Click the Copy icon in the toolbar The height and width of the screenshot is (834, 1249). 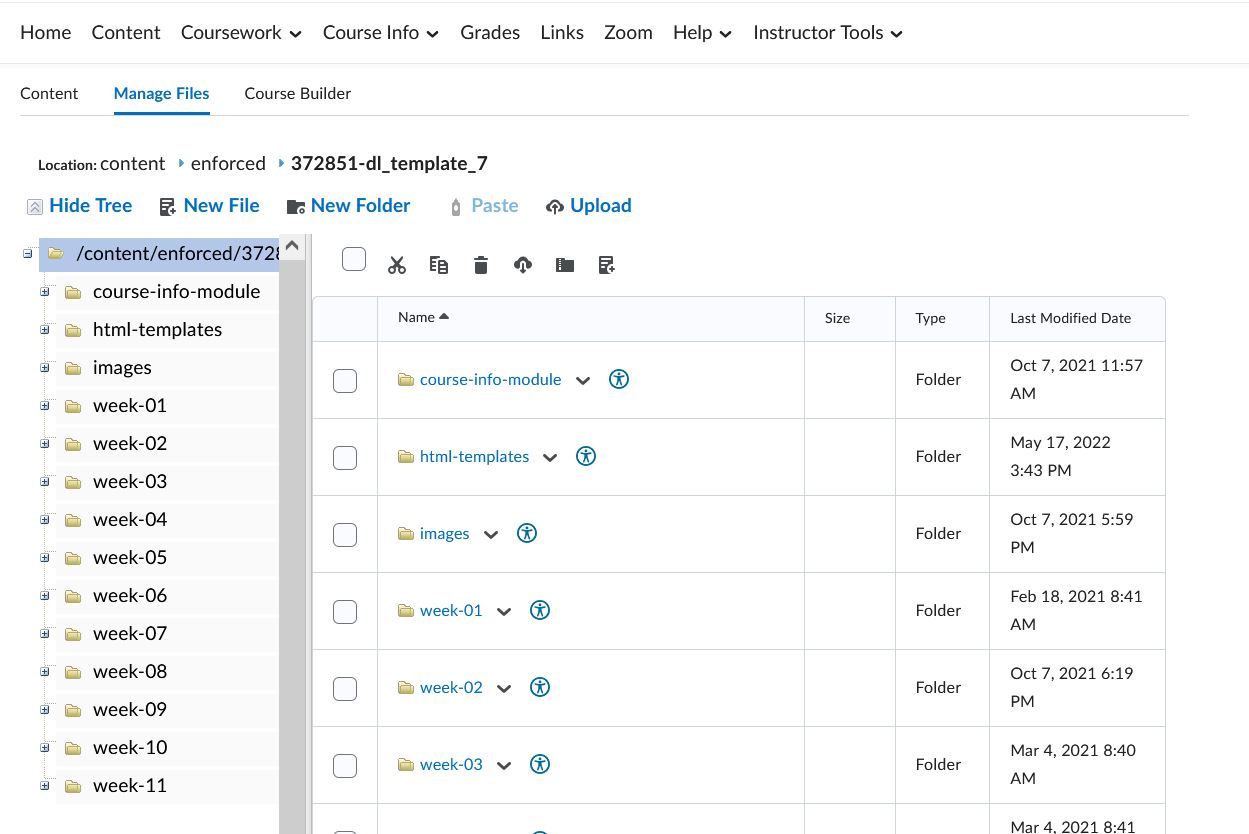[x=438, y=264]
